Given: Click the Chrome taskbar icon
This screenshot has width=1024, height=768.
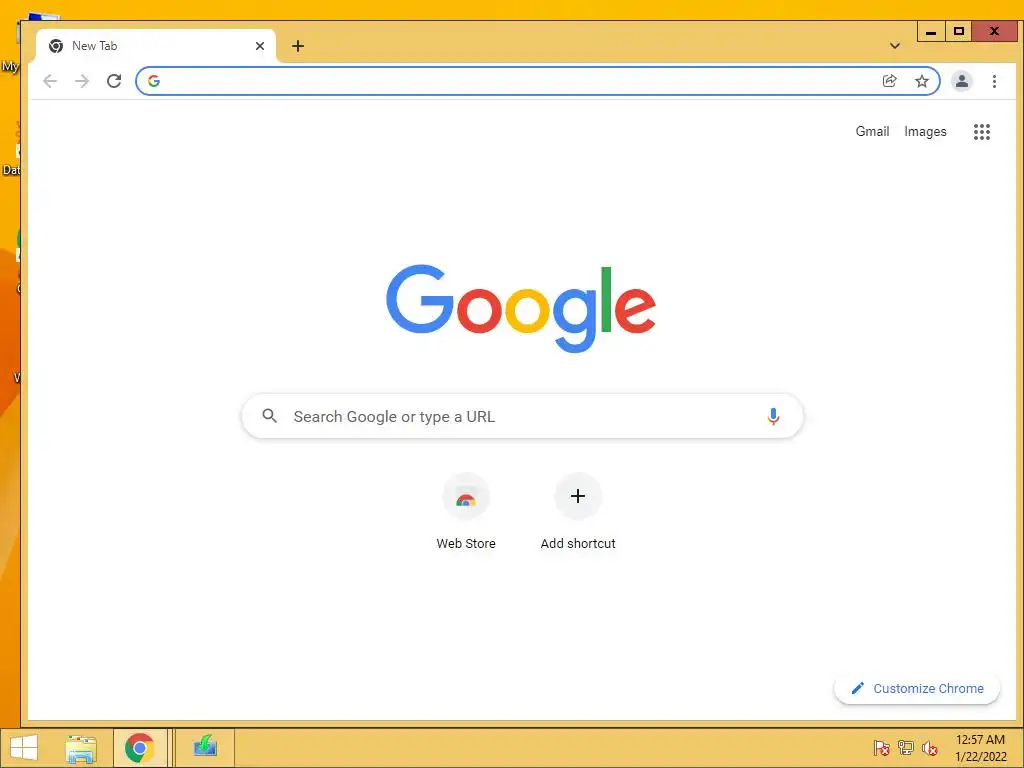Looking at the screenshot, I should pyautogui.click(x=139, y=748).
